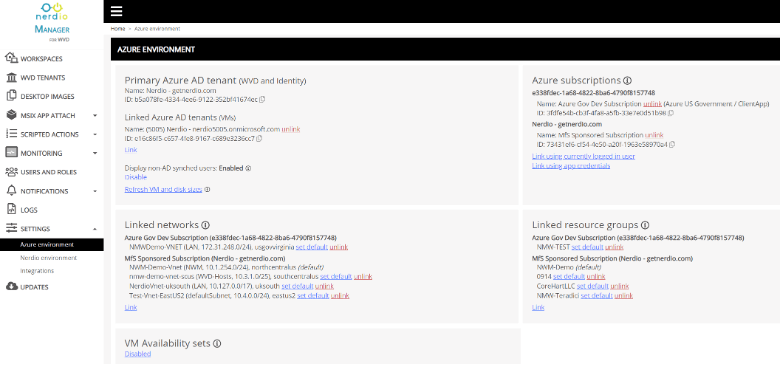
Task: Click the Desktop Images icon
Action: [x=11, y=96]
